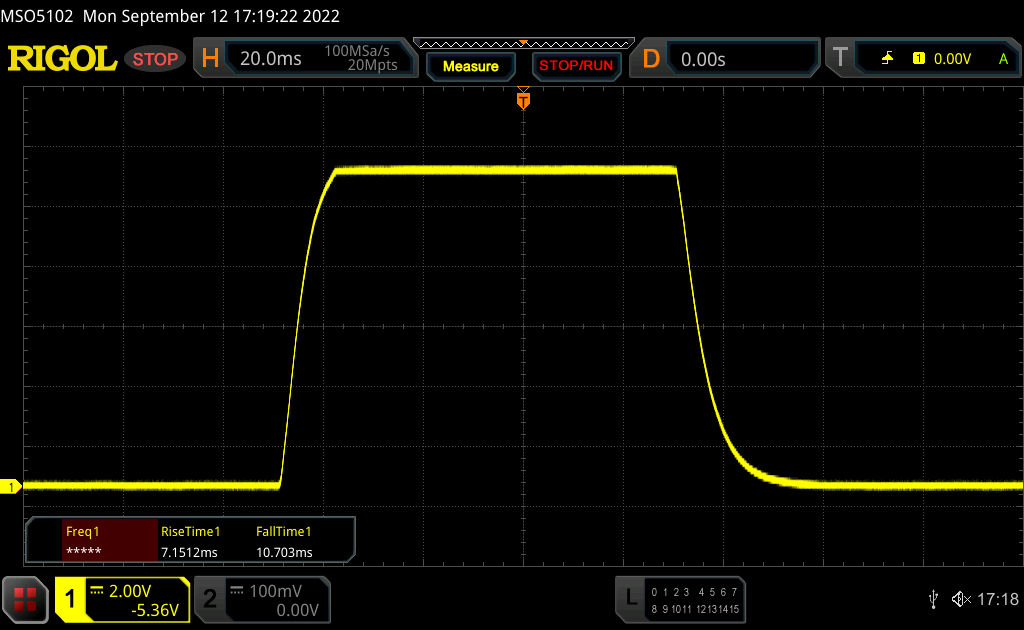This screenshot has width=1024, height=630.
Task: Select the FallTime1 measurement label
Action: (x=283, y=531)
